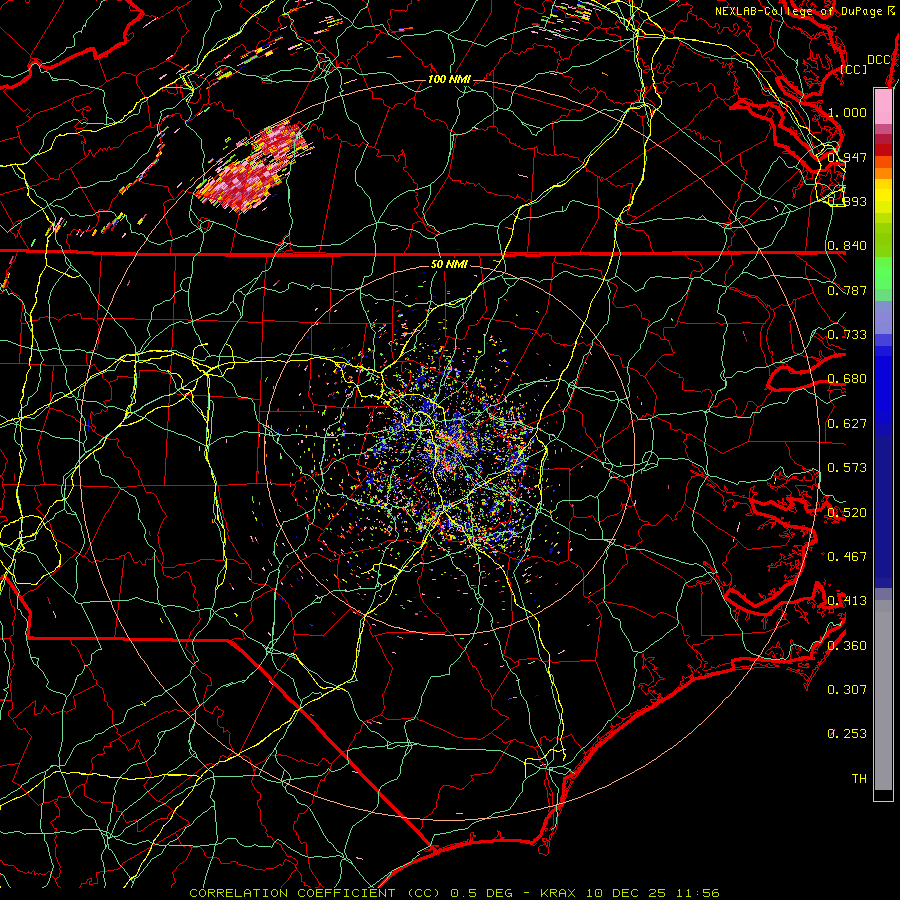Click the CORRELATION COEFFICIENT (CC) 0.5 DEG title text
Screen dimensions: 900x900
pyautogui.click(x=350, y=893)
